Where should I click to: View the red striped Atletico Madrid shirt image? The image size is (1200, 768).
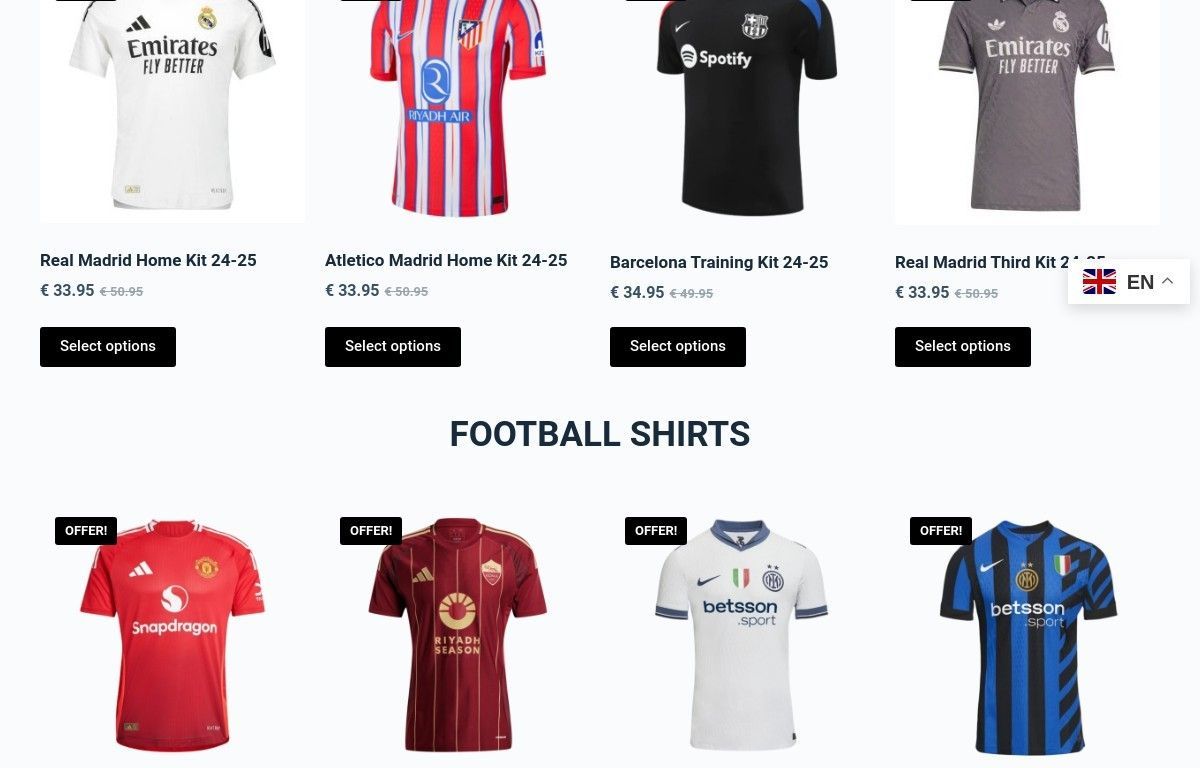[458, 110]
